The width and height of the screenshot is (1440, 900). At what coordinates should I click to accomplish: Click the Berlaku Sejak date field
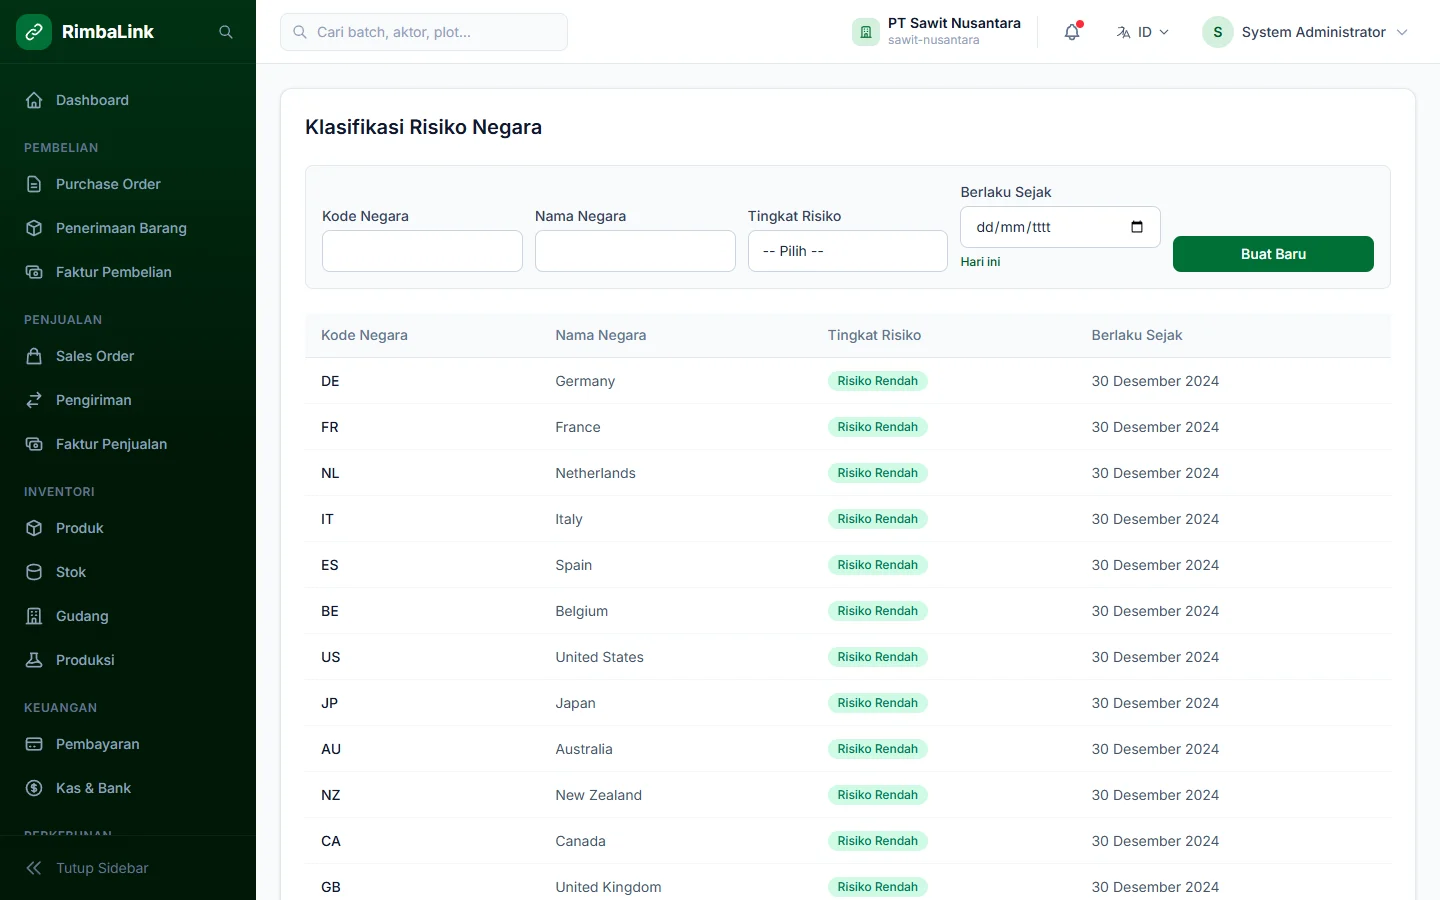pyautogui.click(x=1060, y=227)
